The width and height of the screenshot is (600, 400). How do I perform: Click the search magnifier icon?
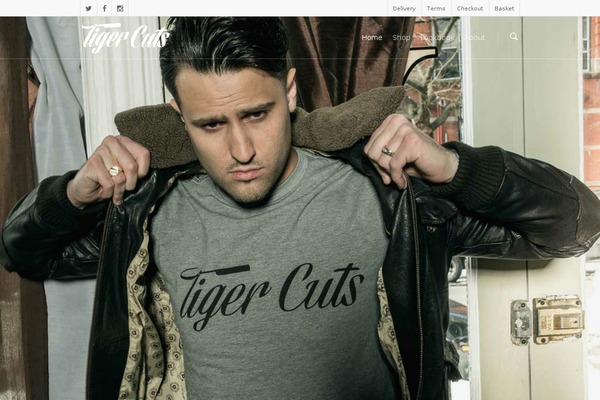514,37
